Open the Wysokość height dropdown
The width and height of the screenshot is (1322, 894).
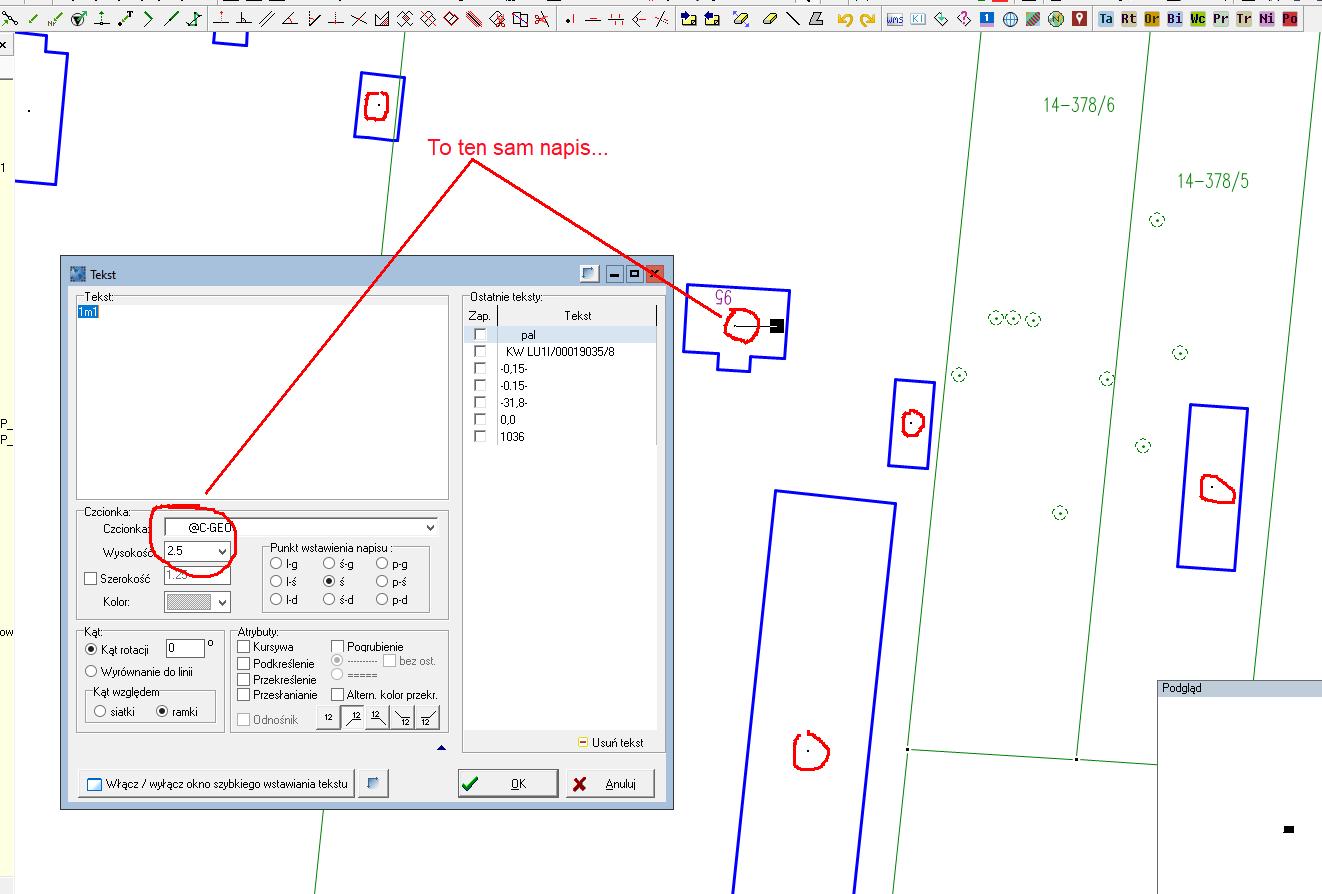pyautogui.click(x=222, y=551)
